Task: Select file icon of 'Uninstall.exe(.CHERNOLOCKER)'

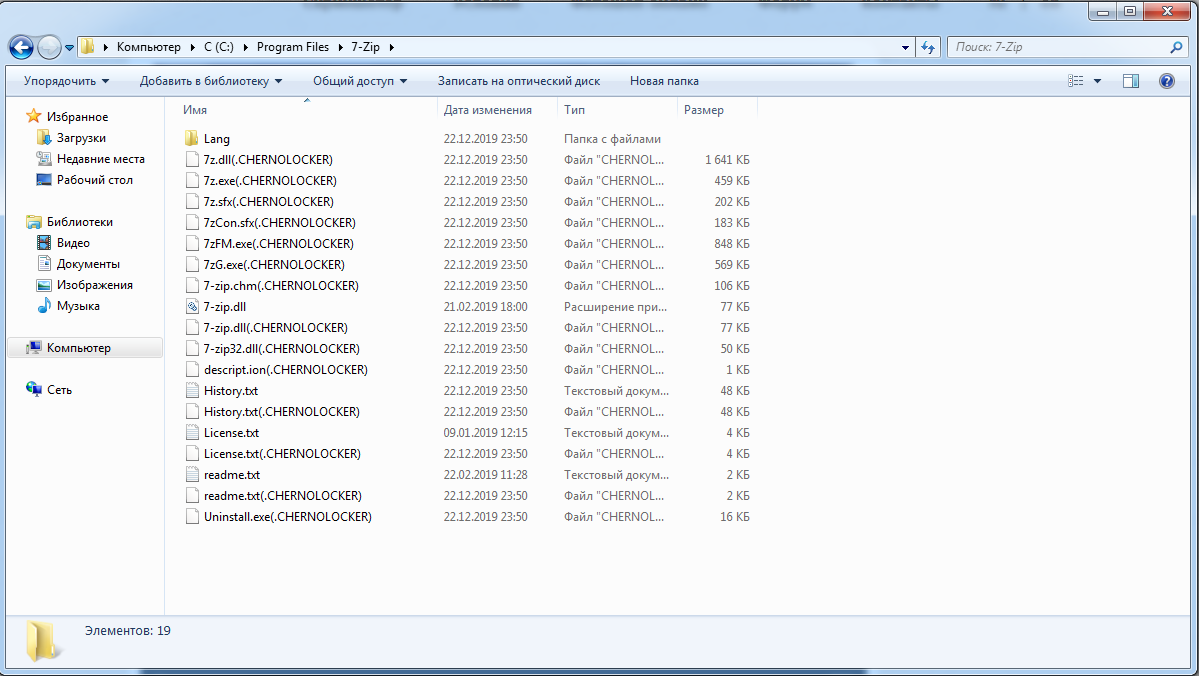Action: click(x=192, y=517)
